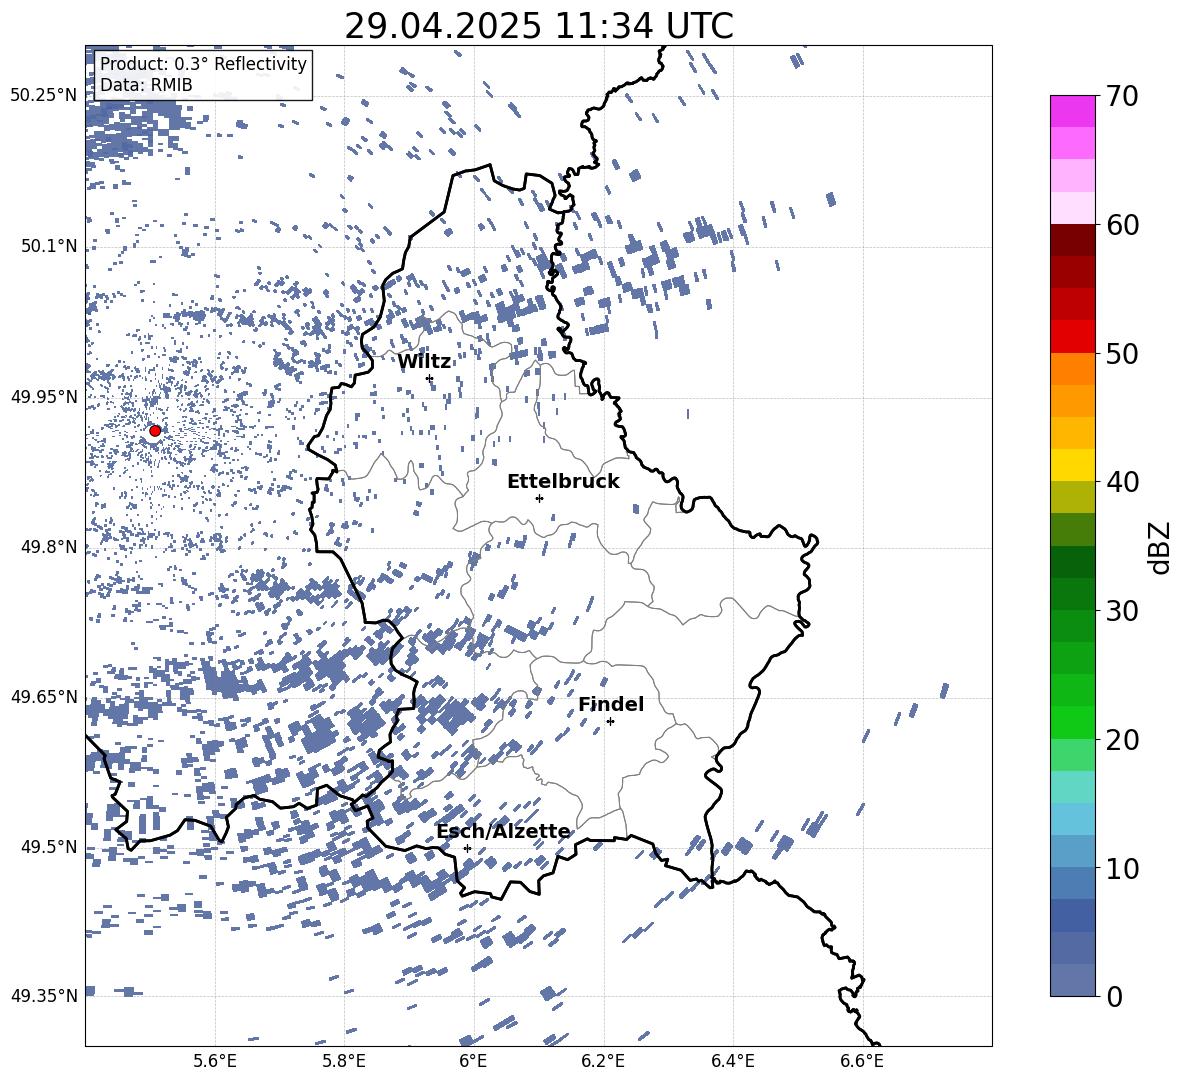Click the longitude label 6.2°E
The height and width of the screenshot is (1081, 1184).
click(x=603, y=1061)
